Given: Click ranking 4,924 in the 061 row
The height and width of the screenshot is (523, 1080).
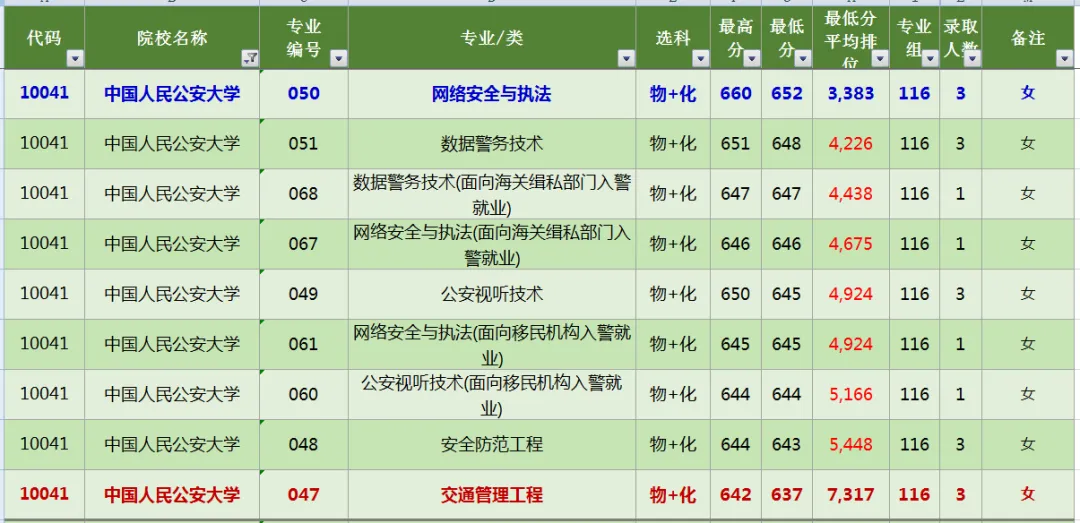Looking at the screenshot, I should [x=851, y=344].
